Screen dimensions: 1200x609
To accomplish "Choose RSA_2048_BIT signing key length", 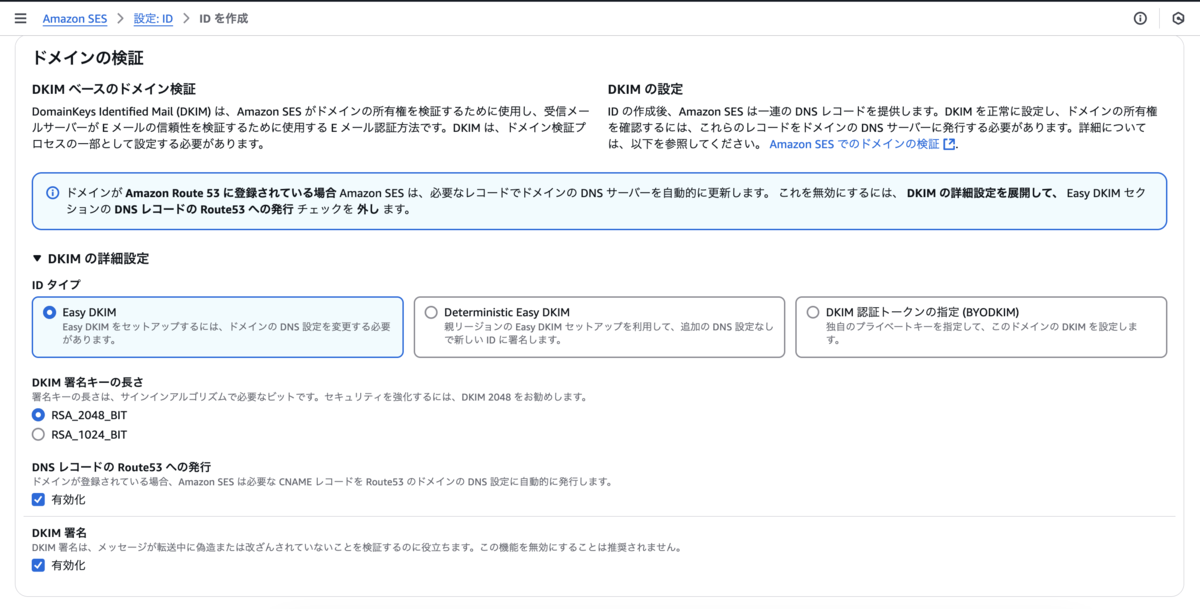I will pos(39,414).
